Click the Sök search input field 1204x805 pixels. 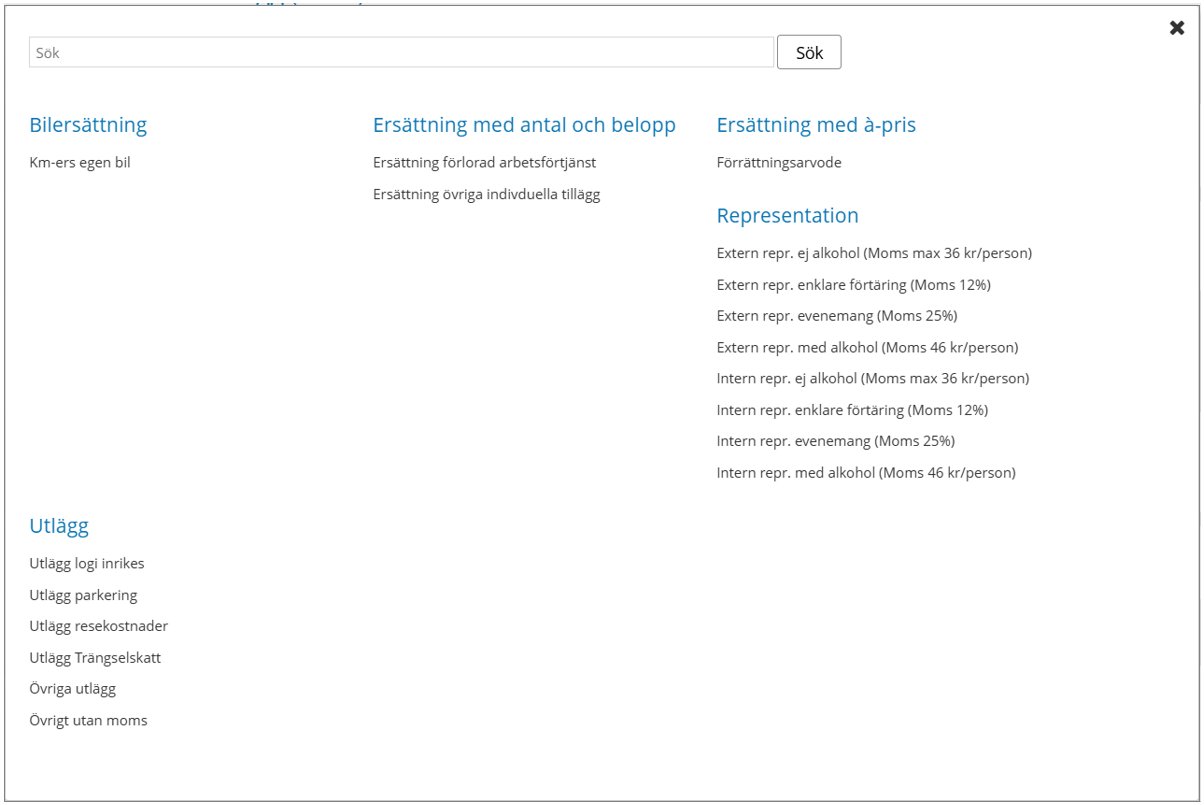click(400, 53)
